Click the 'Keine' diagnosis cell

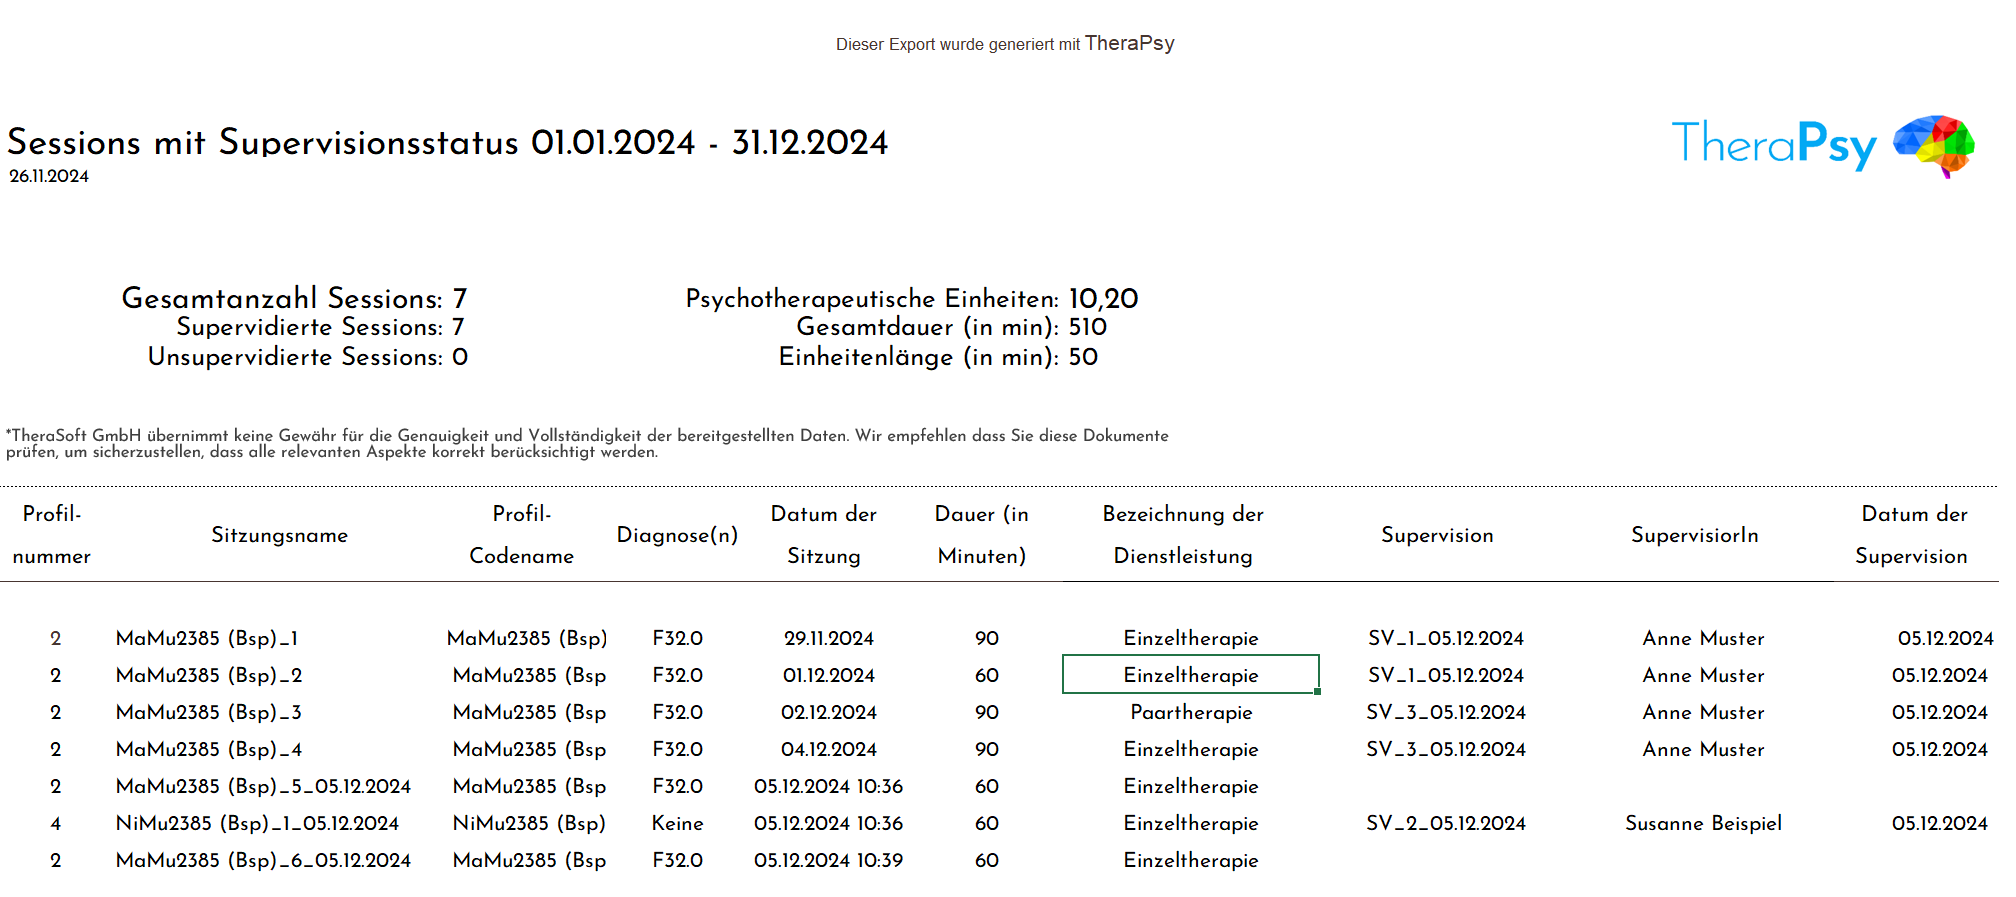point(678,824)
